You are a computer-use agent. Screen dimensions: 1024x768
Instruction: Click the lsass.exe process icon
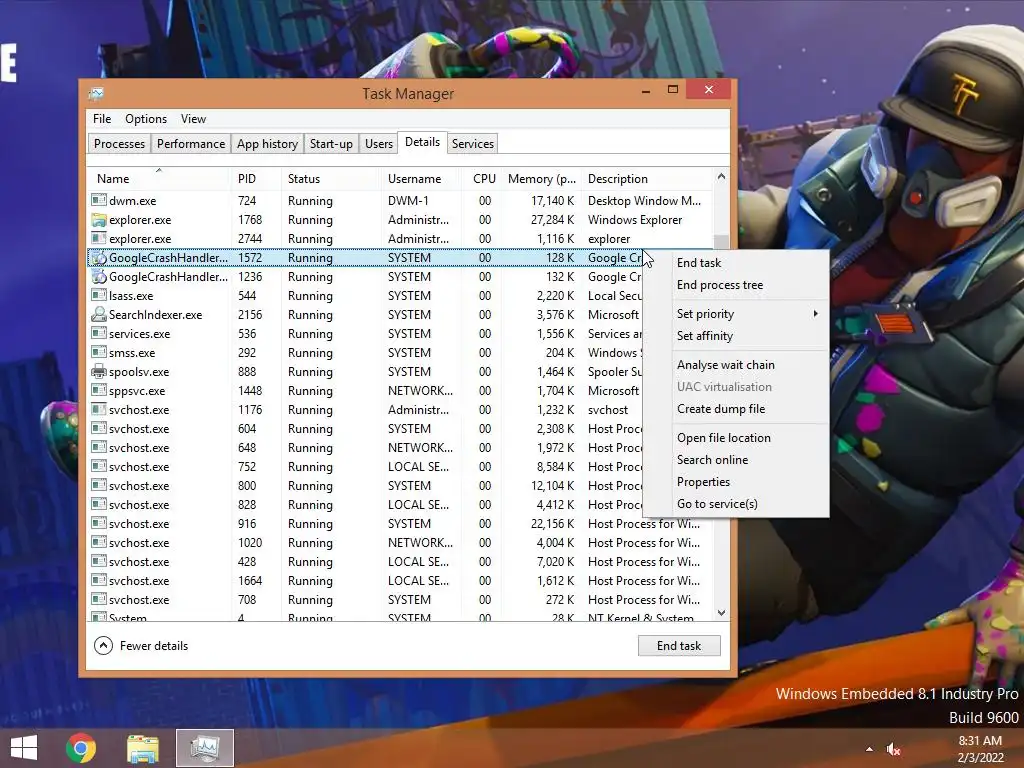point(99,296)
